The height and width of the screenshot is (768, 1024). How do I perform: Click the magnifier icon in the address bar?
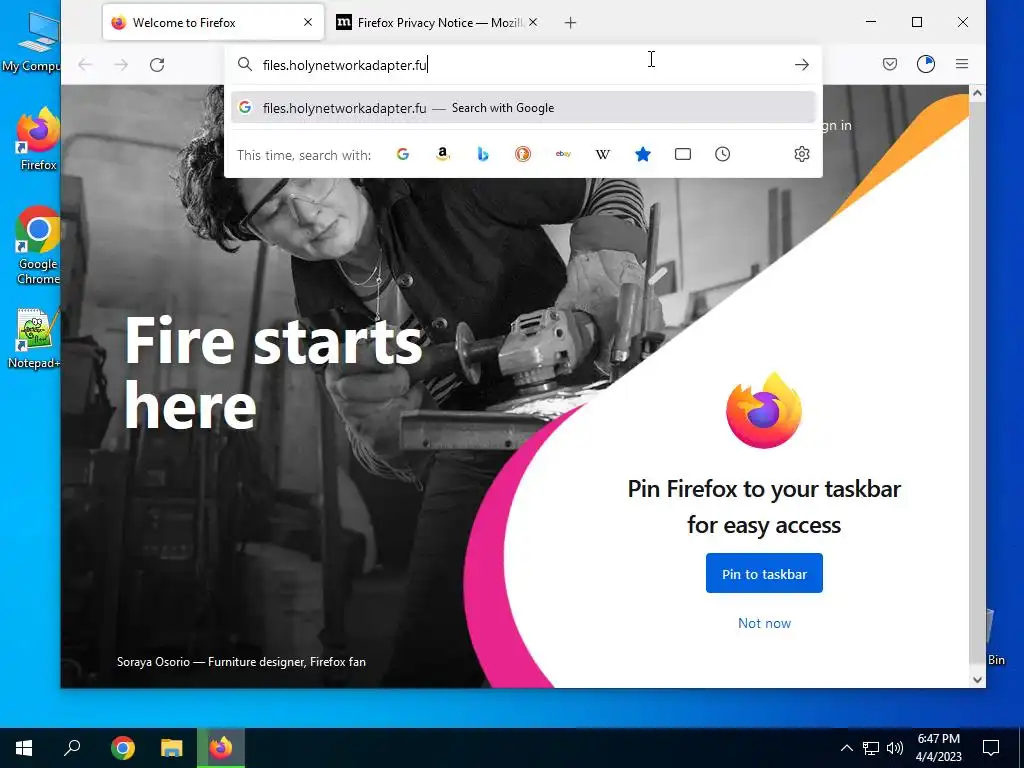[x=245, y=64]
